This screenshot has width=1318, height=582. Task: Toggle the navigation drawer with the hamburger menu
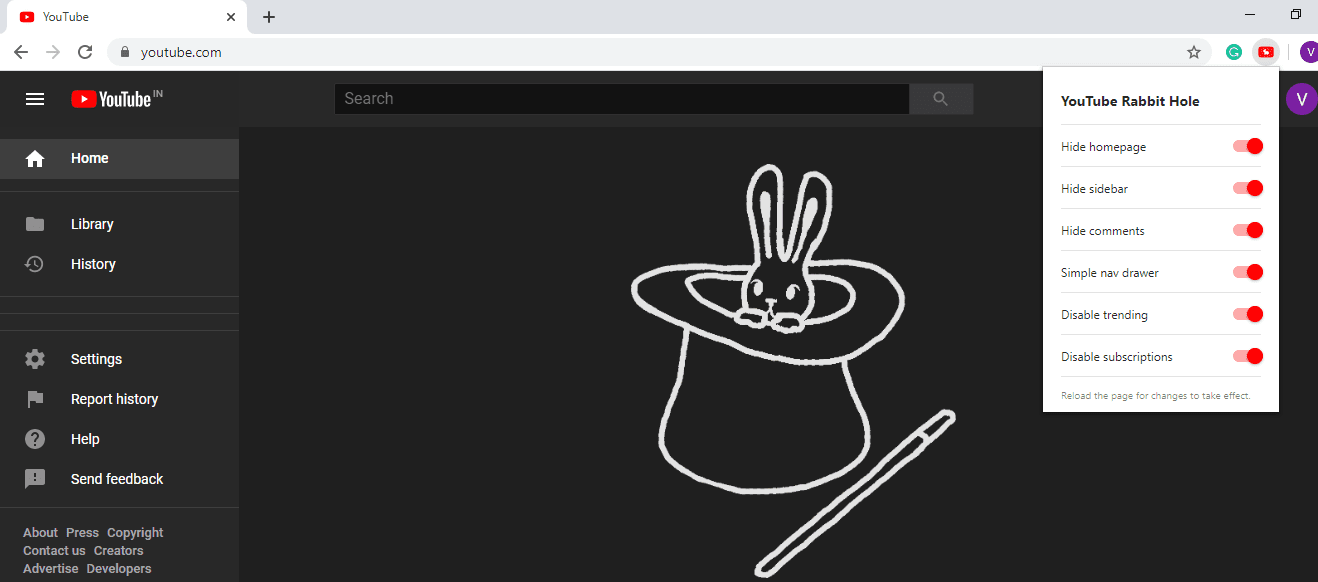pyautogui.click(x=35, y=99)
